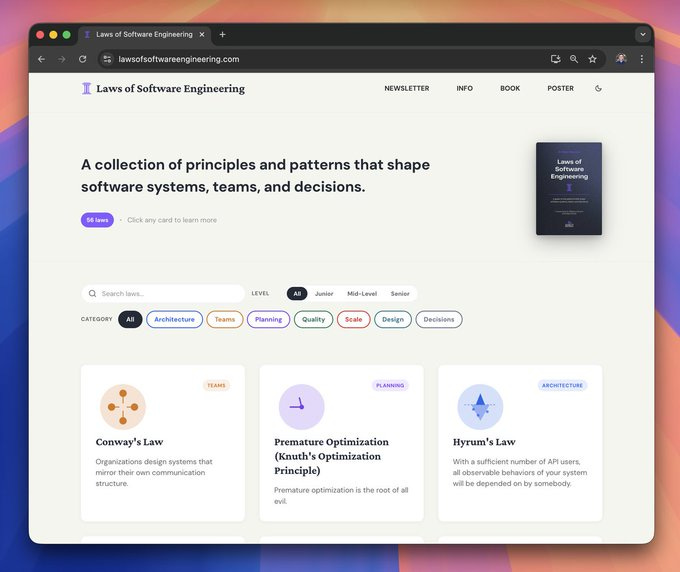Select the Laws of Software Engineering browser tab
This screenshot has height=572, width=680.
(144, 34)
